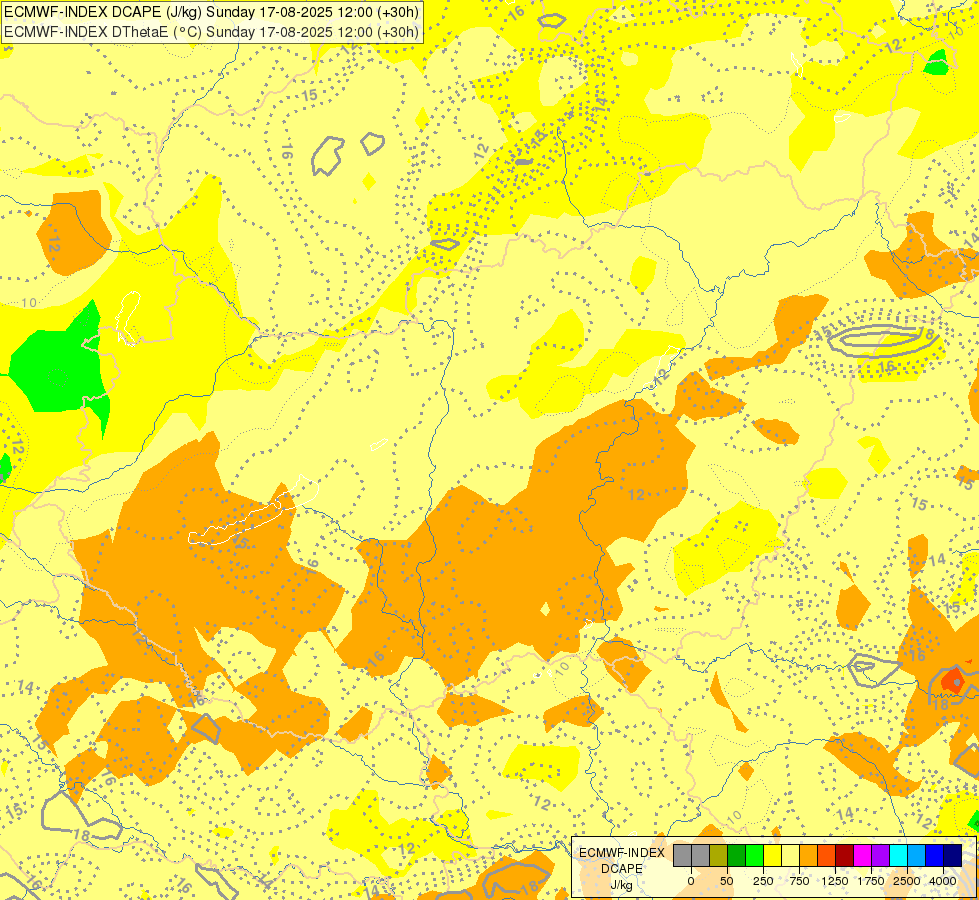Click the legend tick label 750
The height and width of the screenshot is (900, 979).
pos(799,881)
